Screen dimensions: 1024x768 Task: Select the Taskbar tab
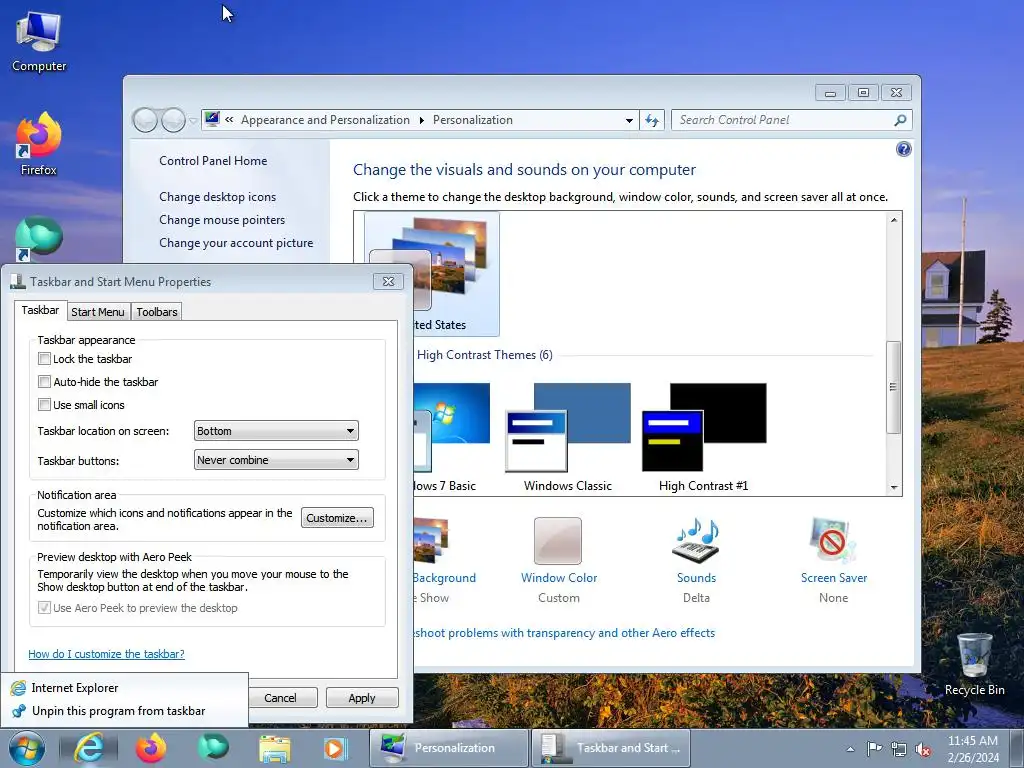coord(40,310)
